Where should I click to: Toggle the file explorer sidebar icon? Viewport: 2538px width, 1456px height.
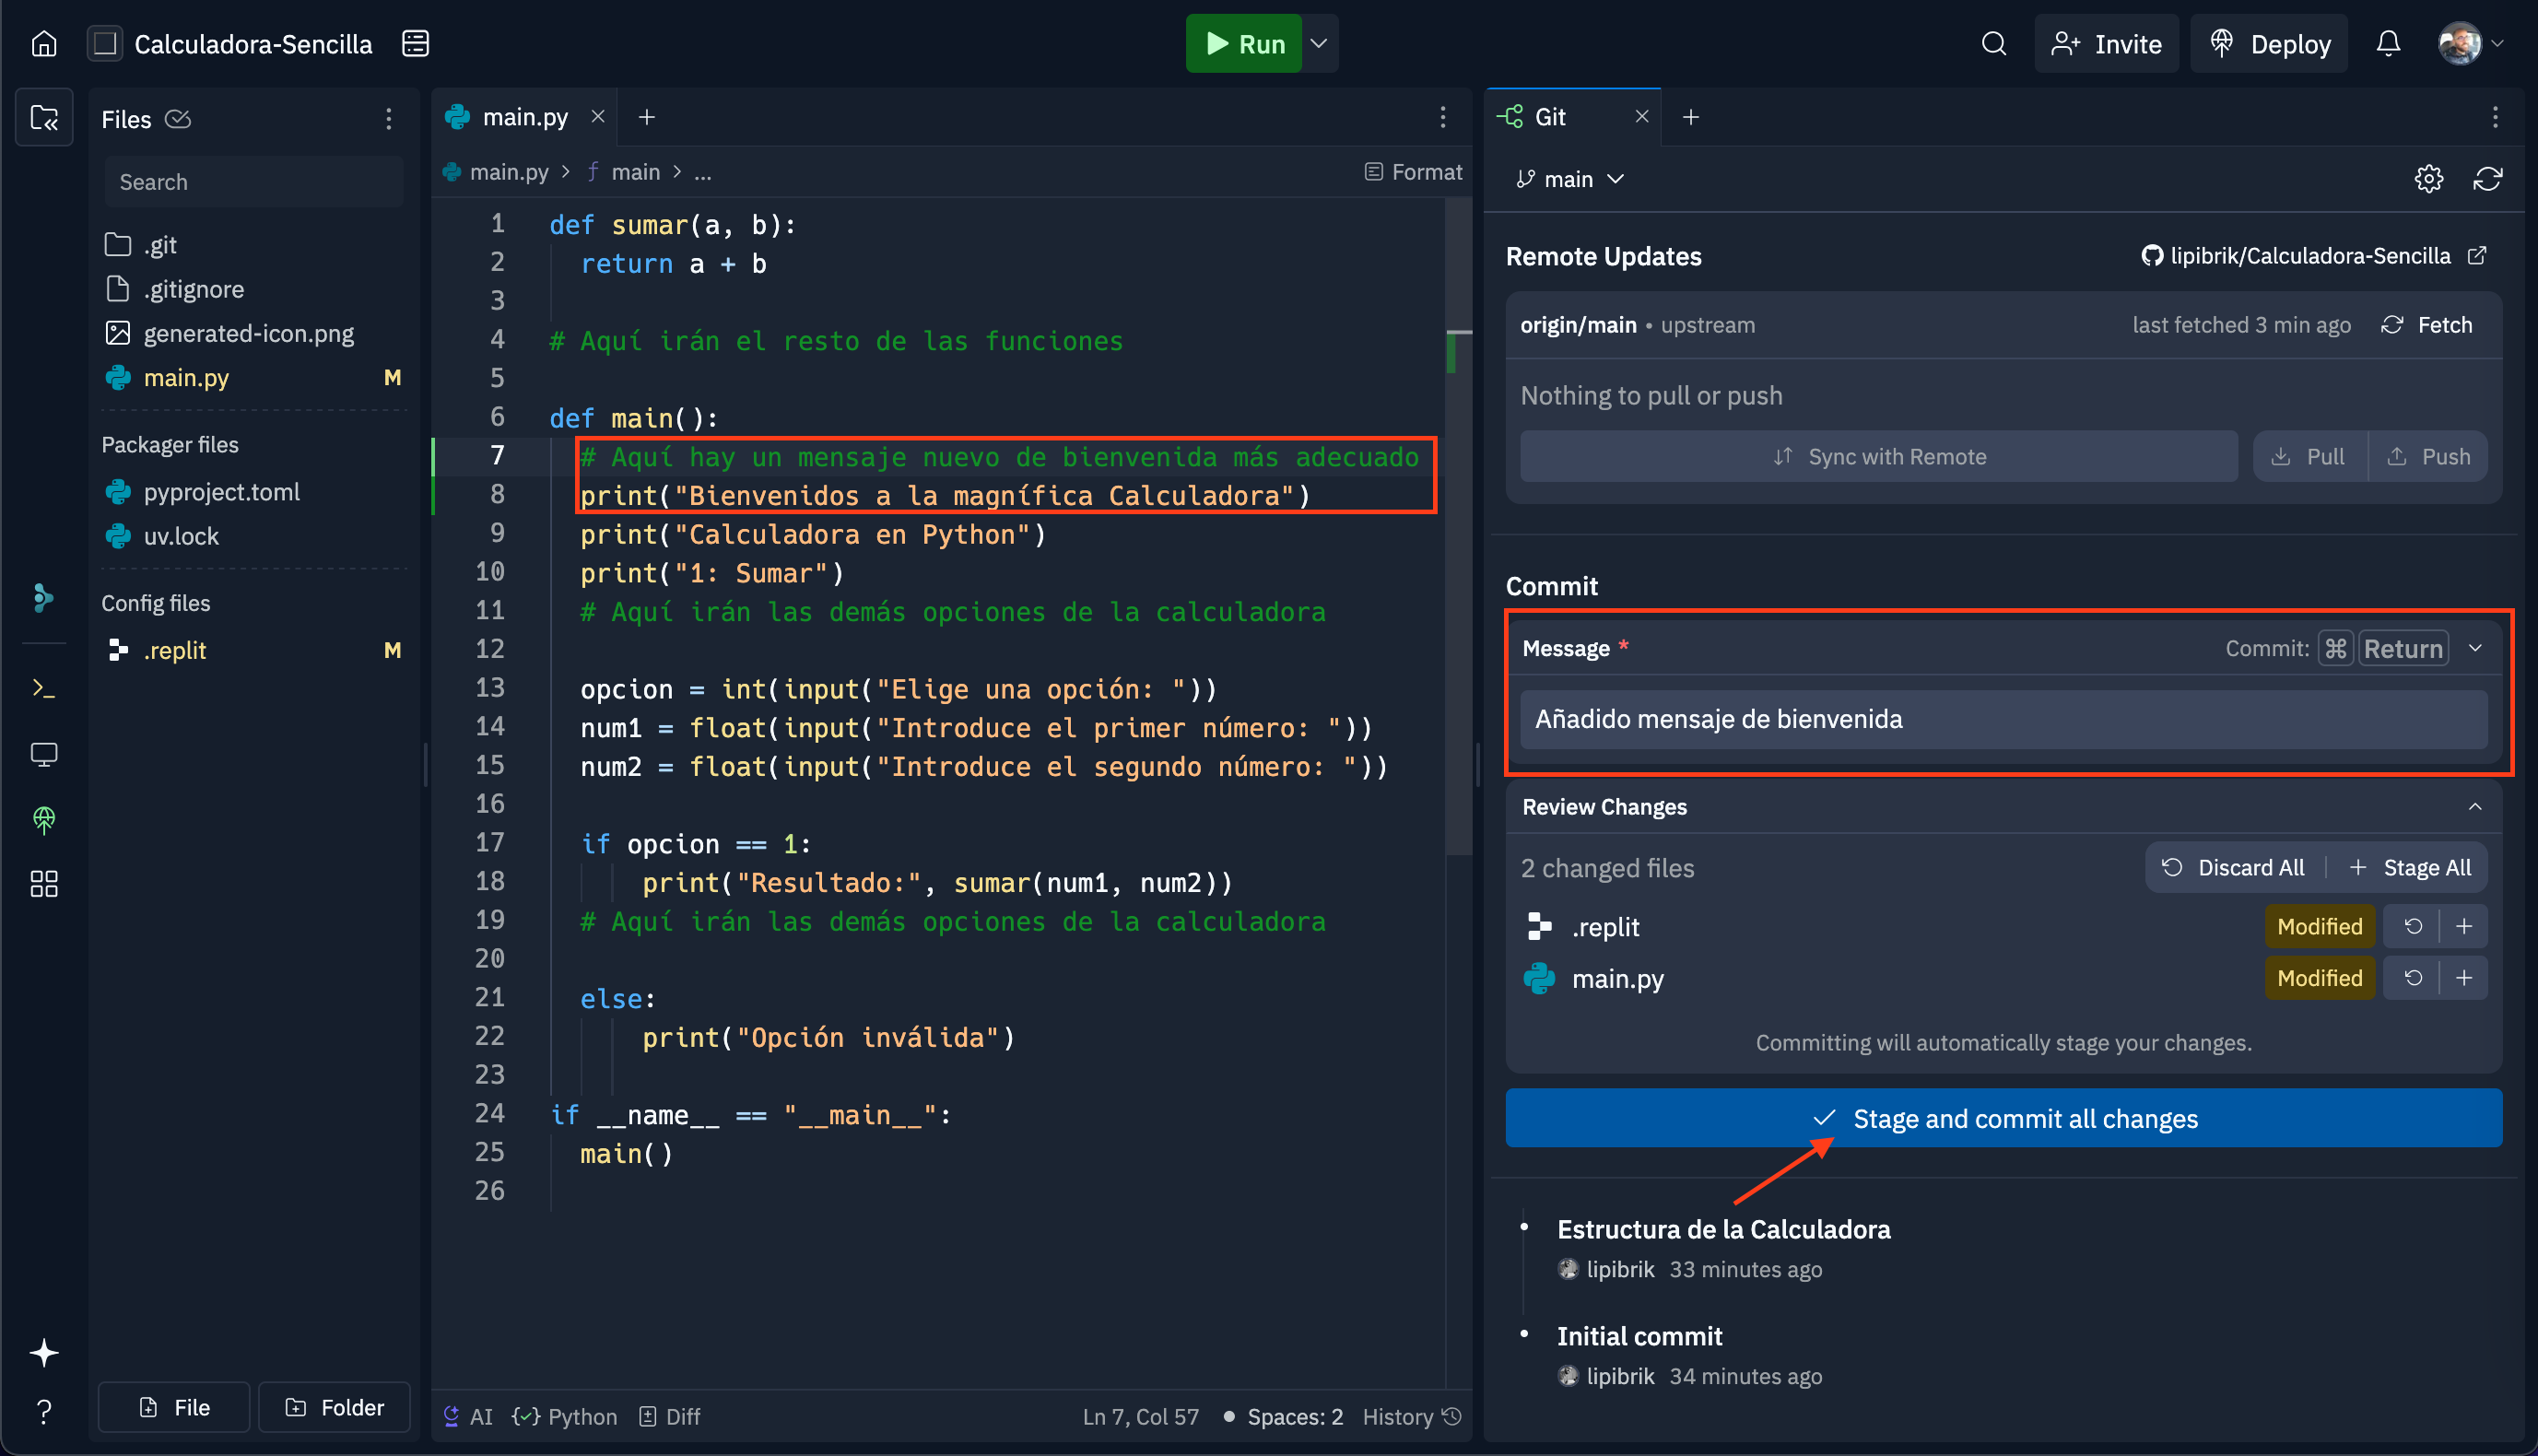tap(44, 119)
